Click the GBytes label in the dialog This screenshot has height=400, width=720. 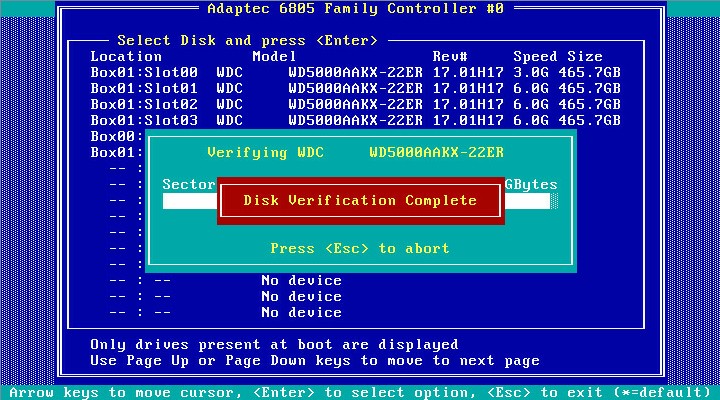click(x=531, y=185)
